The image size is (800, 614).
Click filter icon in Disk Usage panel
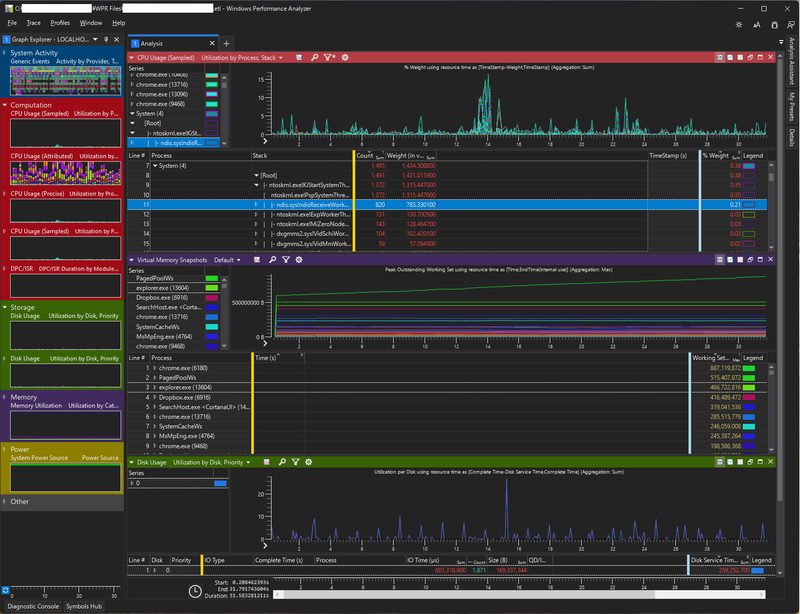295,462
